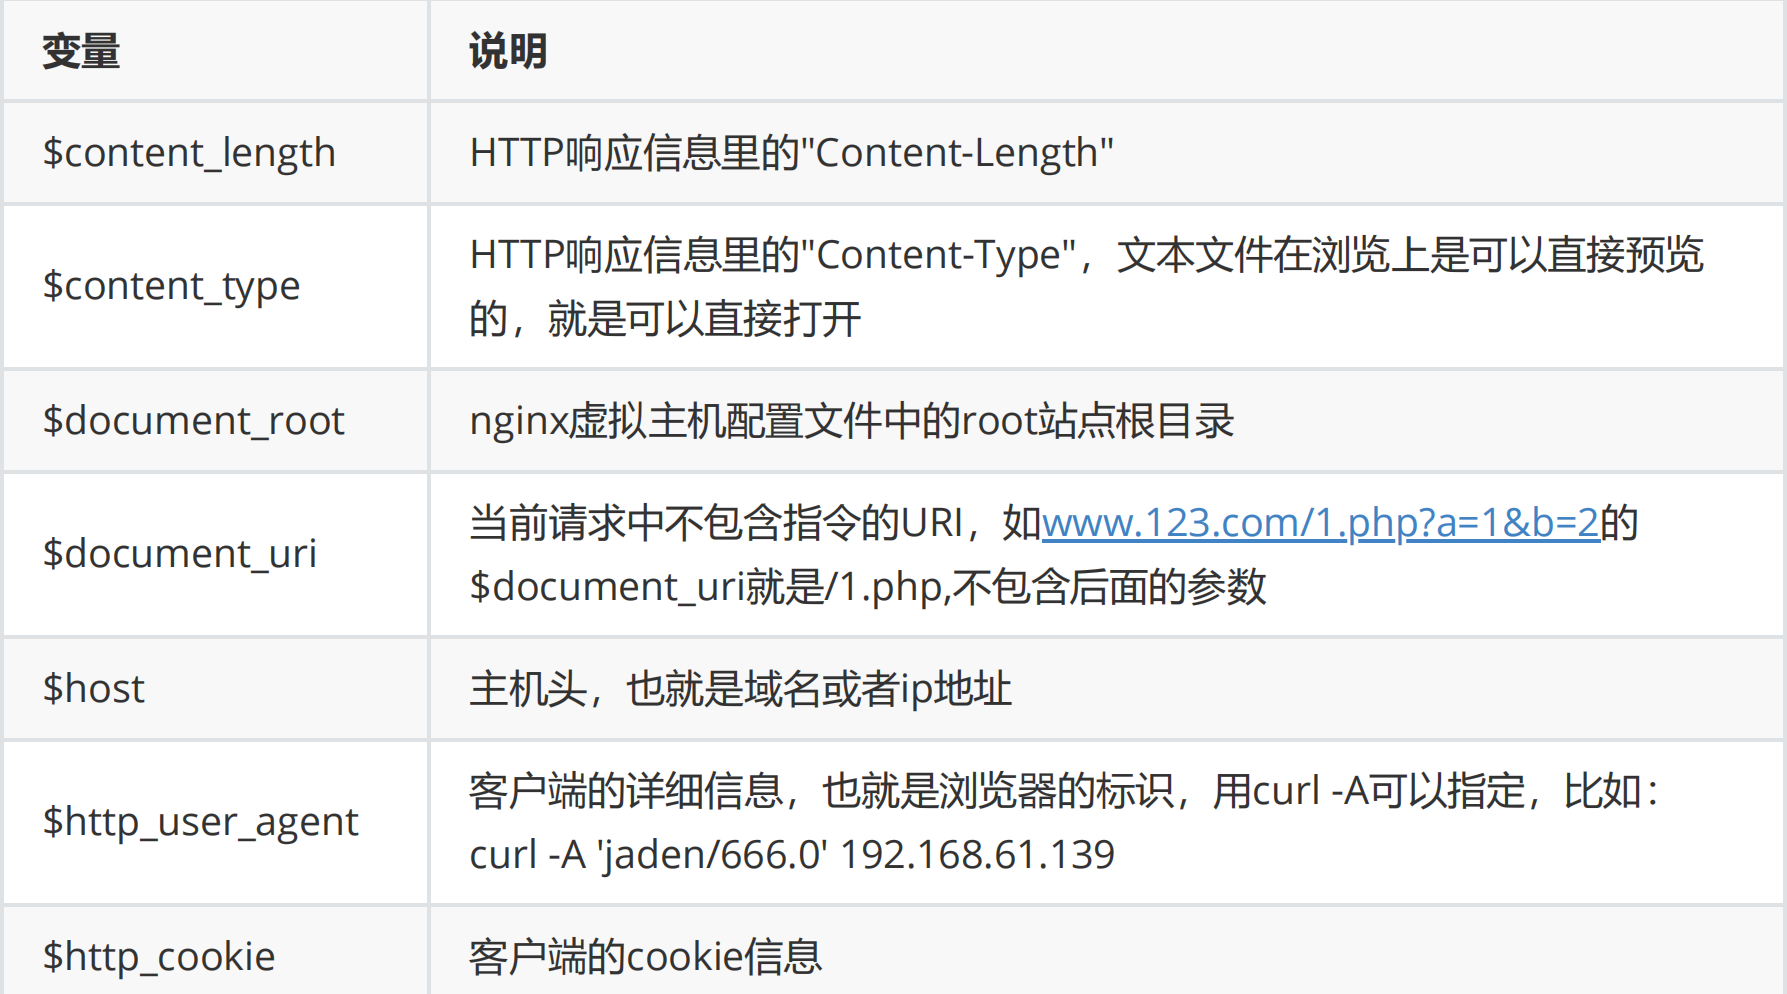Image resolution: width=1787 pixels, height=994 pixels.
Task: Click the 就是可以直接打开 text line
Action: 665,319
